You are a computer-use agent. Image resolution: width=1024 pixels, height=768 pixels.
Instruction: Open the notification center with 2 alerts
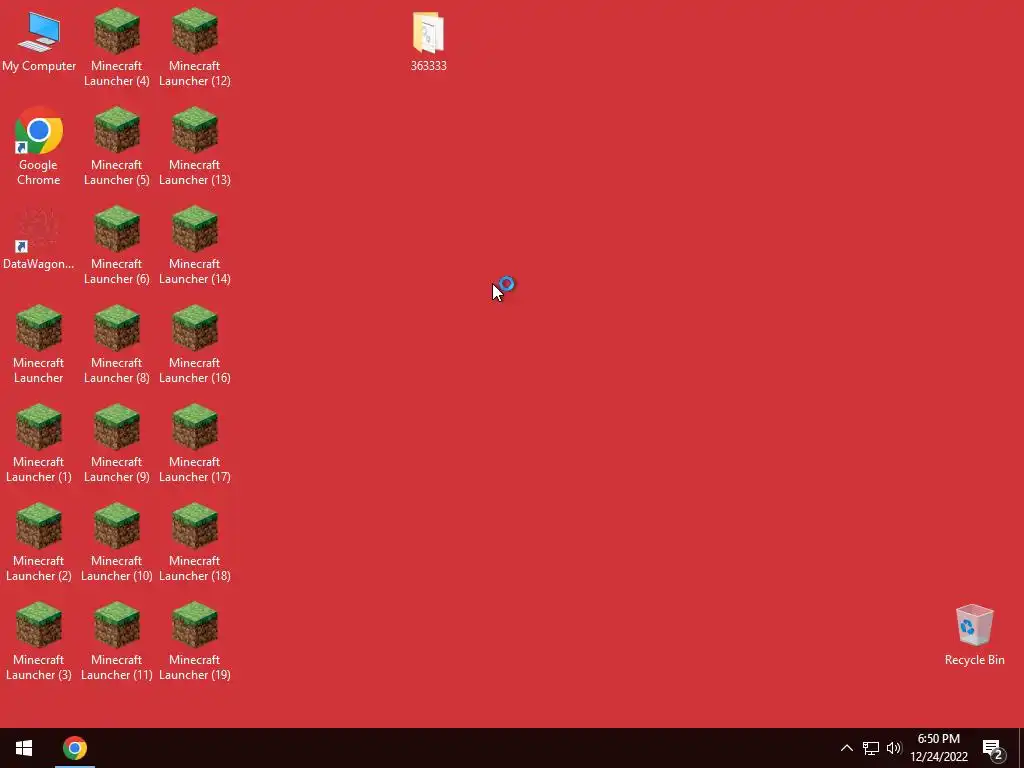coord(993,749)
